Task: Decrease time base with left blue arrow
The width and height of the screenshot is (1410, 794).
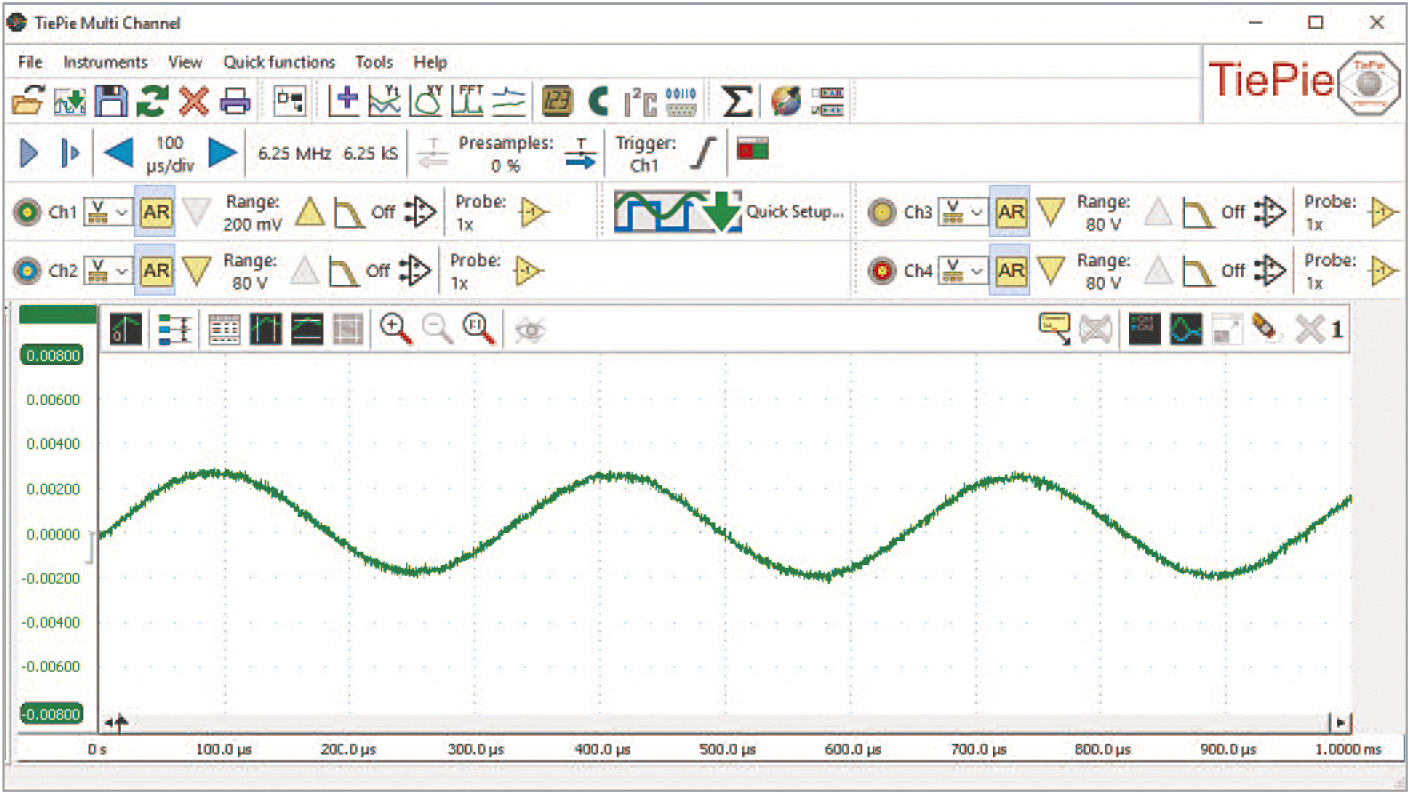Action: (x=118, y=153)
